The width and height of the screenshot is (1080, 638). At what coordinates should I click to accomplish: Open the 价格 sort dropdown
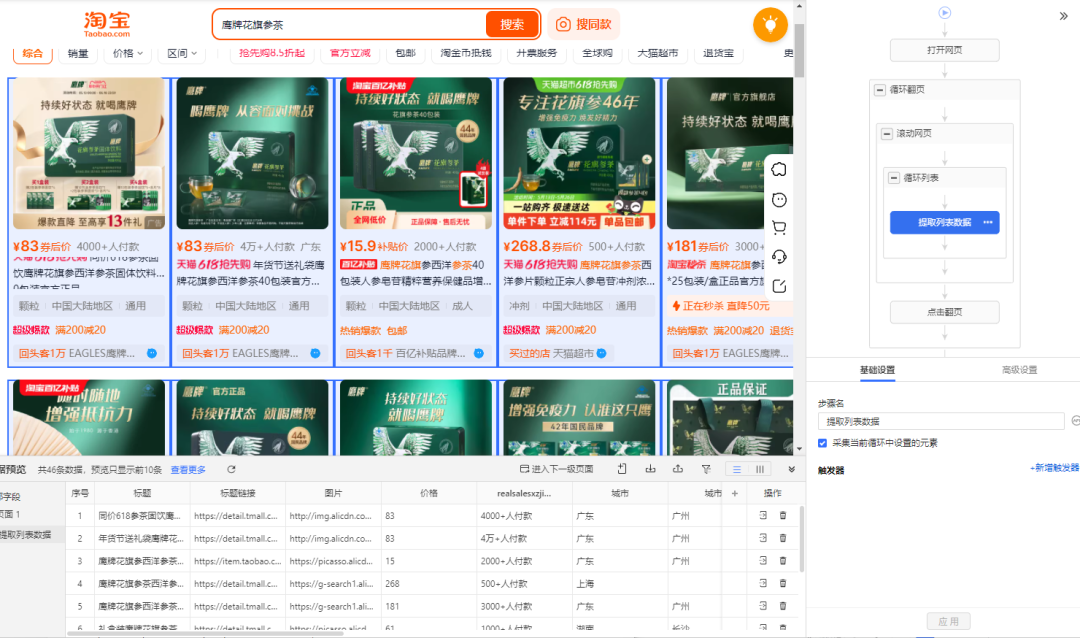coord(127,53)
